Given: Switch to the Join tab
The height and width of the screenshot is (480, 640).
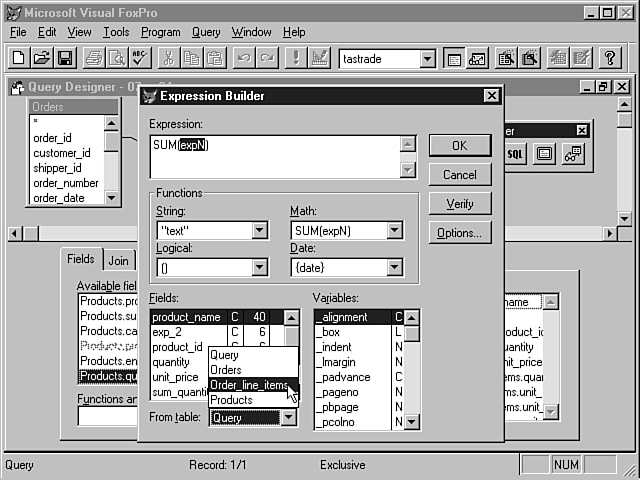Looking at the screenshot, I should click(119, 260).
